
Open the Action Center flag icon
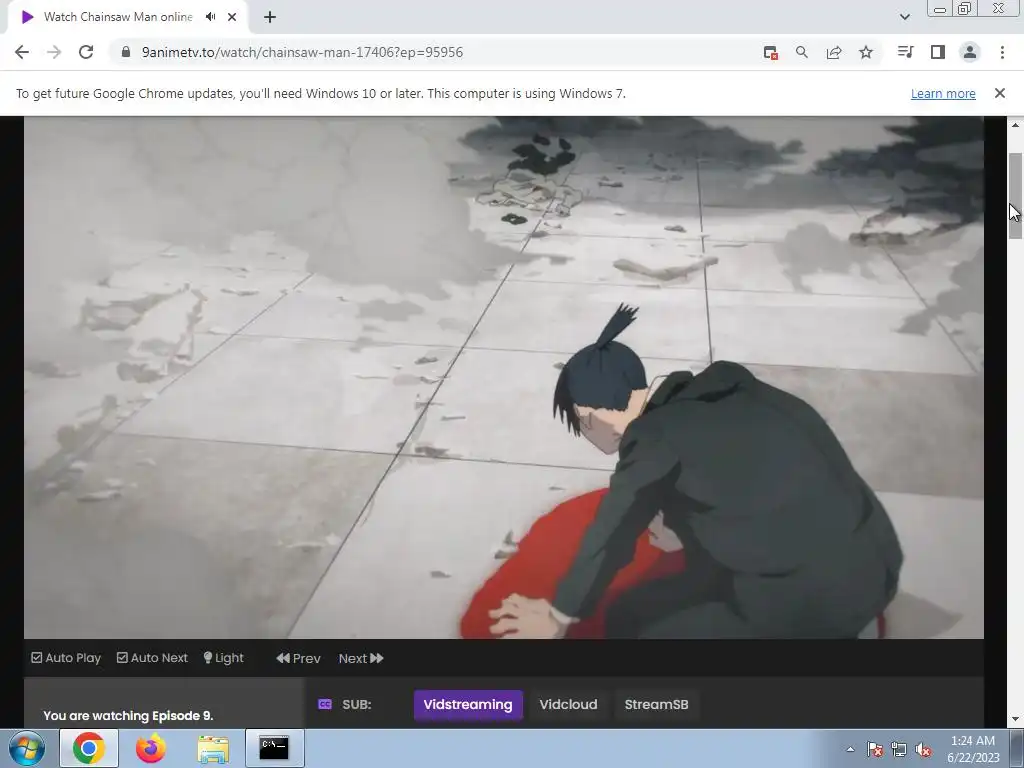(874, 749)
